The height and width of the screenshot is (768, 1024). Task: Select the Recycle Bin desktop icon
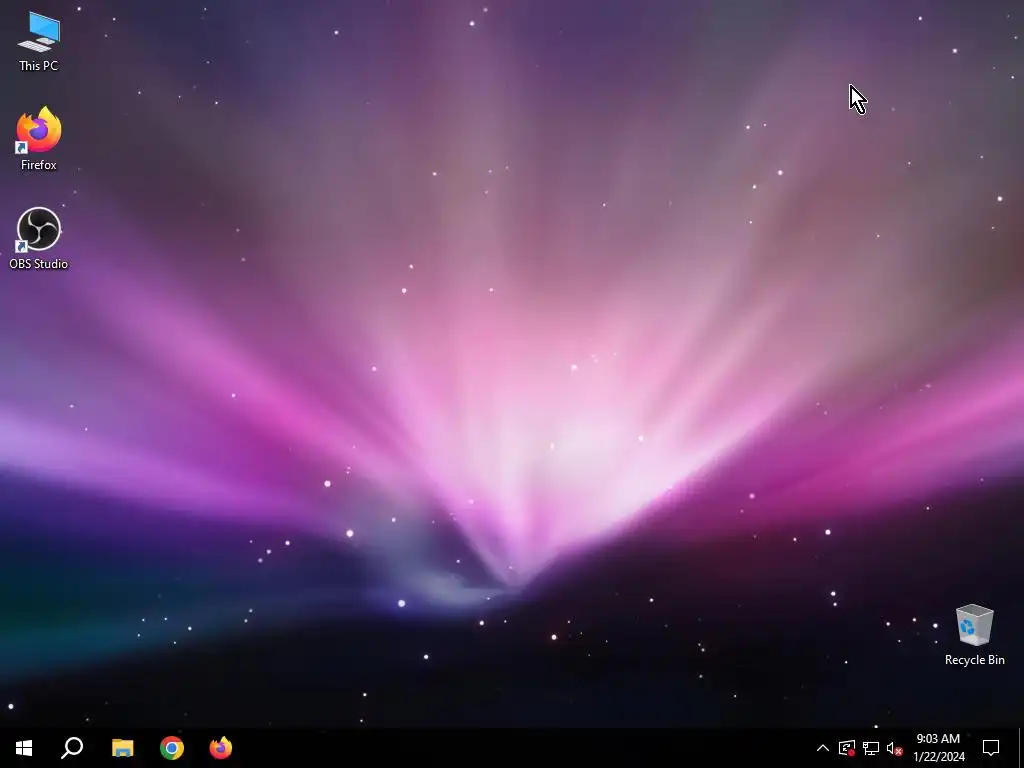pos(974,635)
